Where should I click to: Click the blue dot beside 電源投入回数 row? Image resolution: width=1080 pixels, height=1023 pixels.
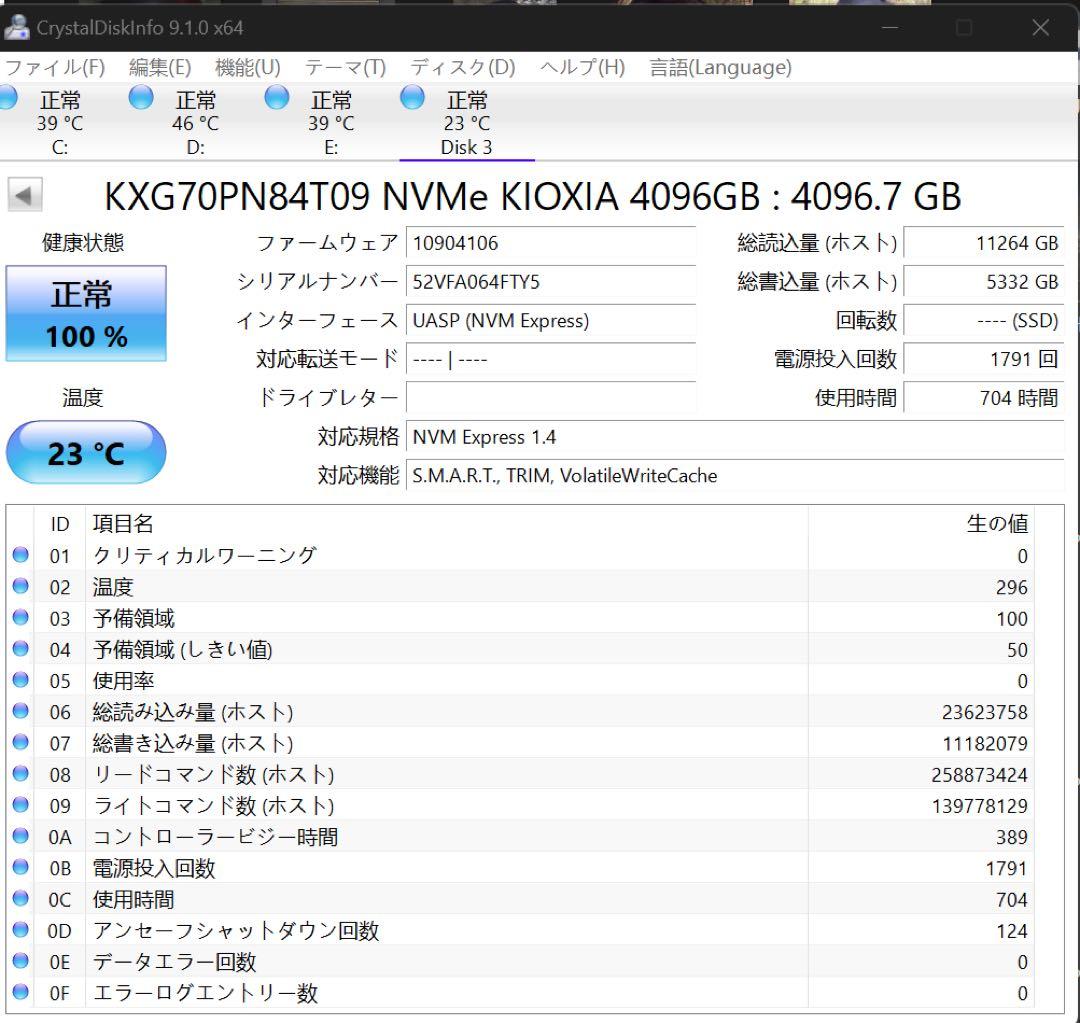pyautogui.click(x=21, y=868)
